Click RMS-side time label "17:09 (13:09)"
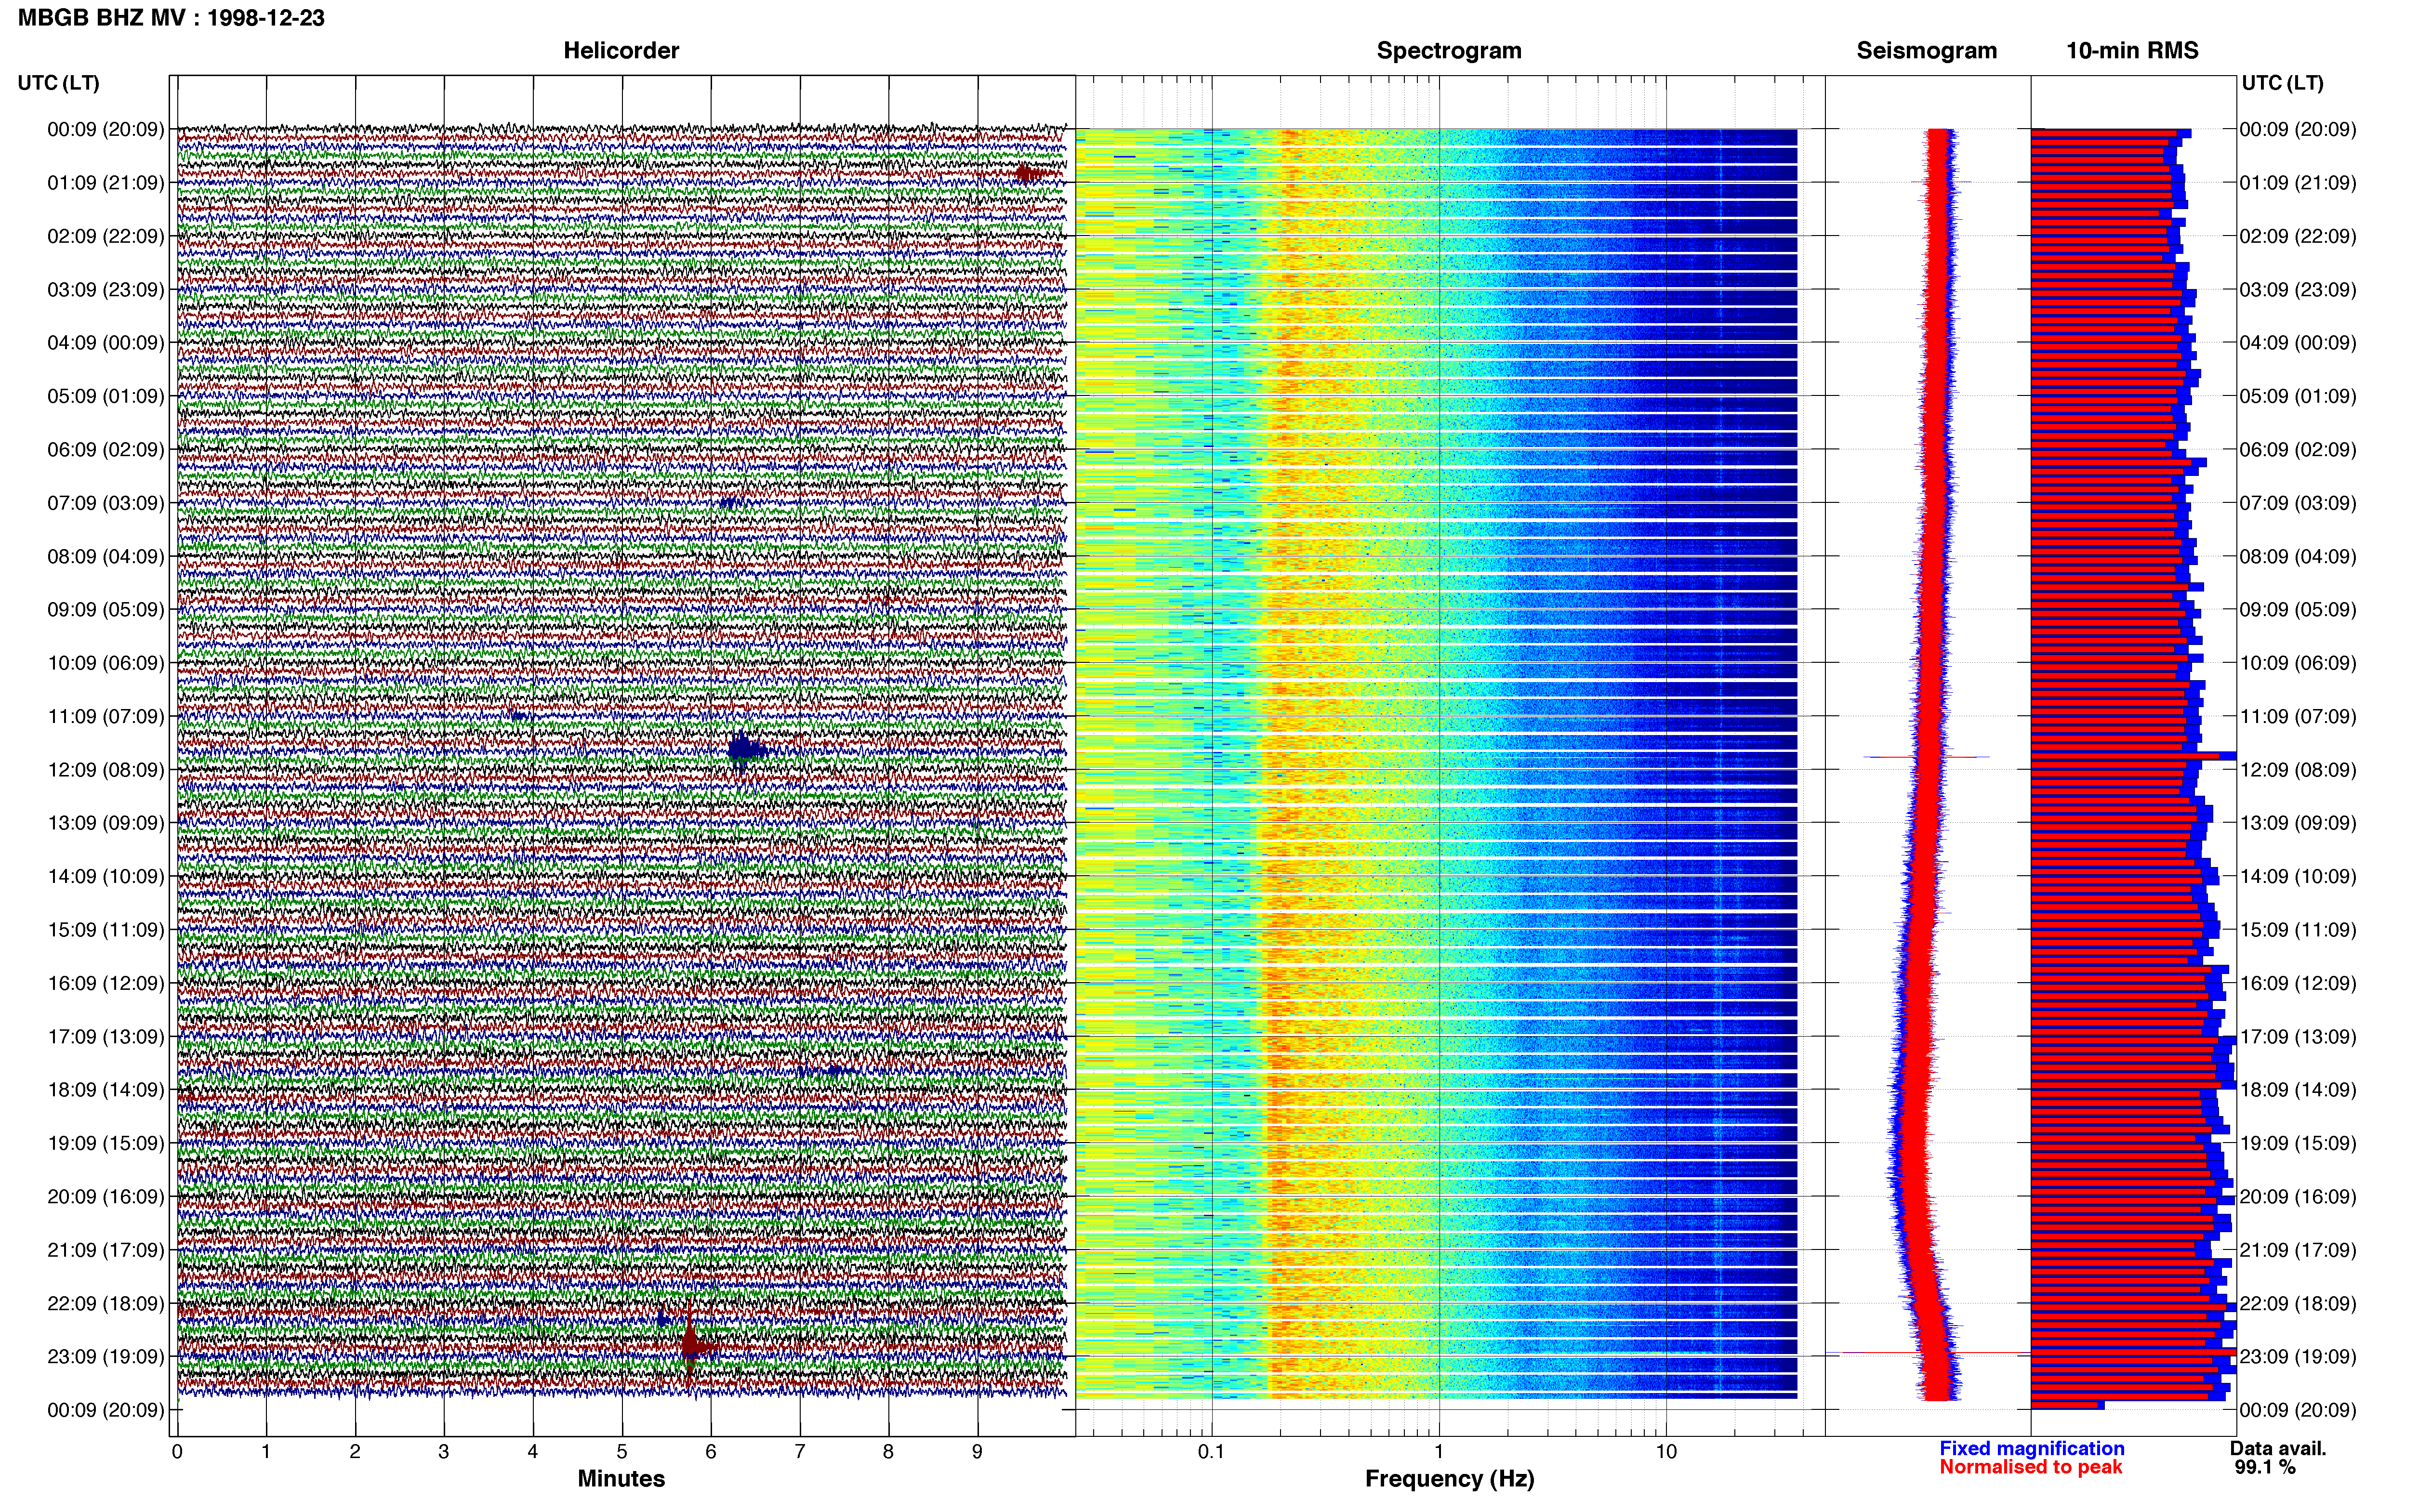Screen dimensions: 2418x1512 (x=2298, y=1037)
